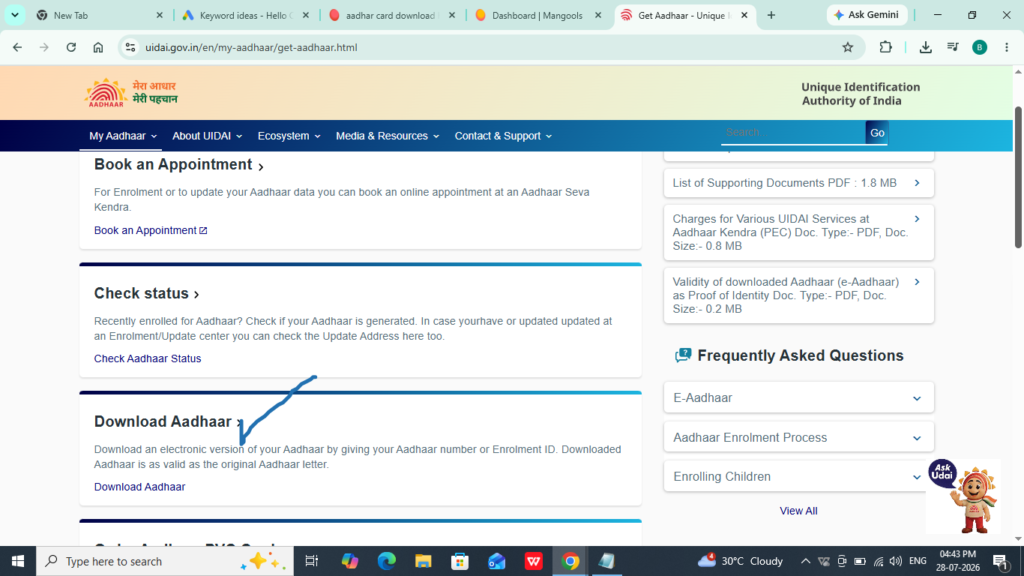Open File Explorer from the taskbar
Screen dimensions: 1024x576
[423, 561]
